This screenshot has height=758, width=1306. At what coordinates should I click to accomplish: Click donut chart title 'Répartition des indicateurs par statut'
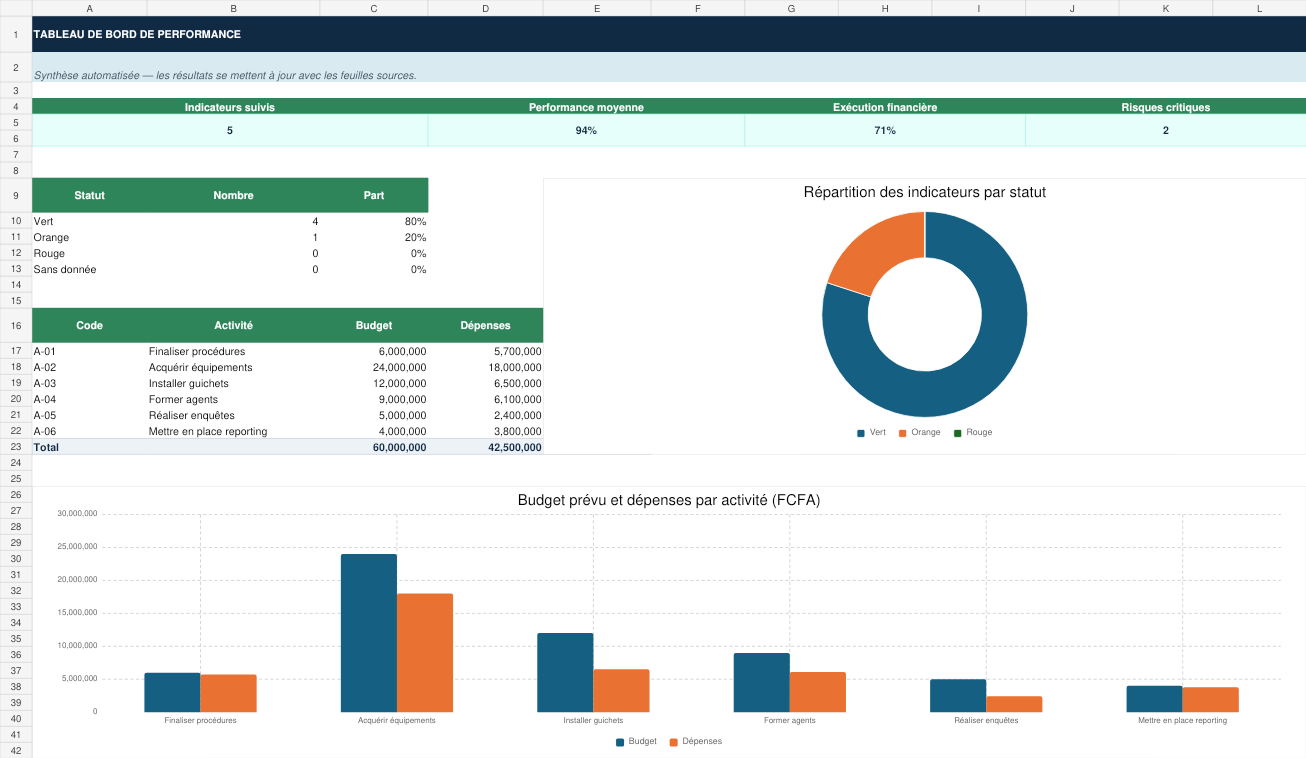925,192
